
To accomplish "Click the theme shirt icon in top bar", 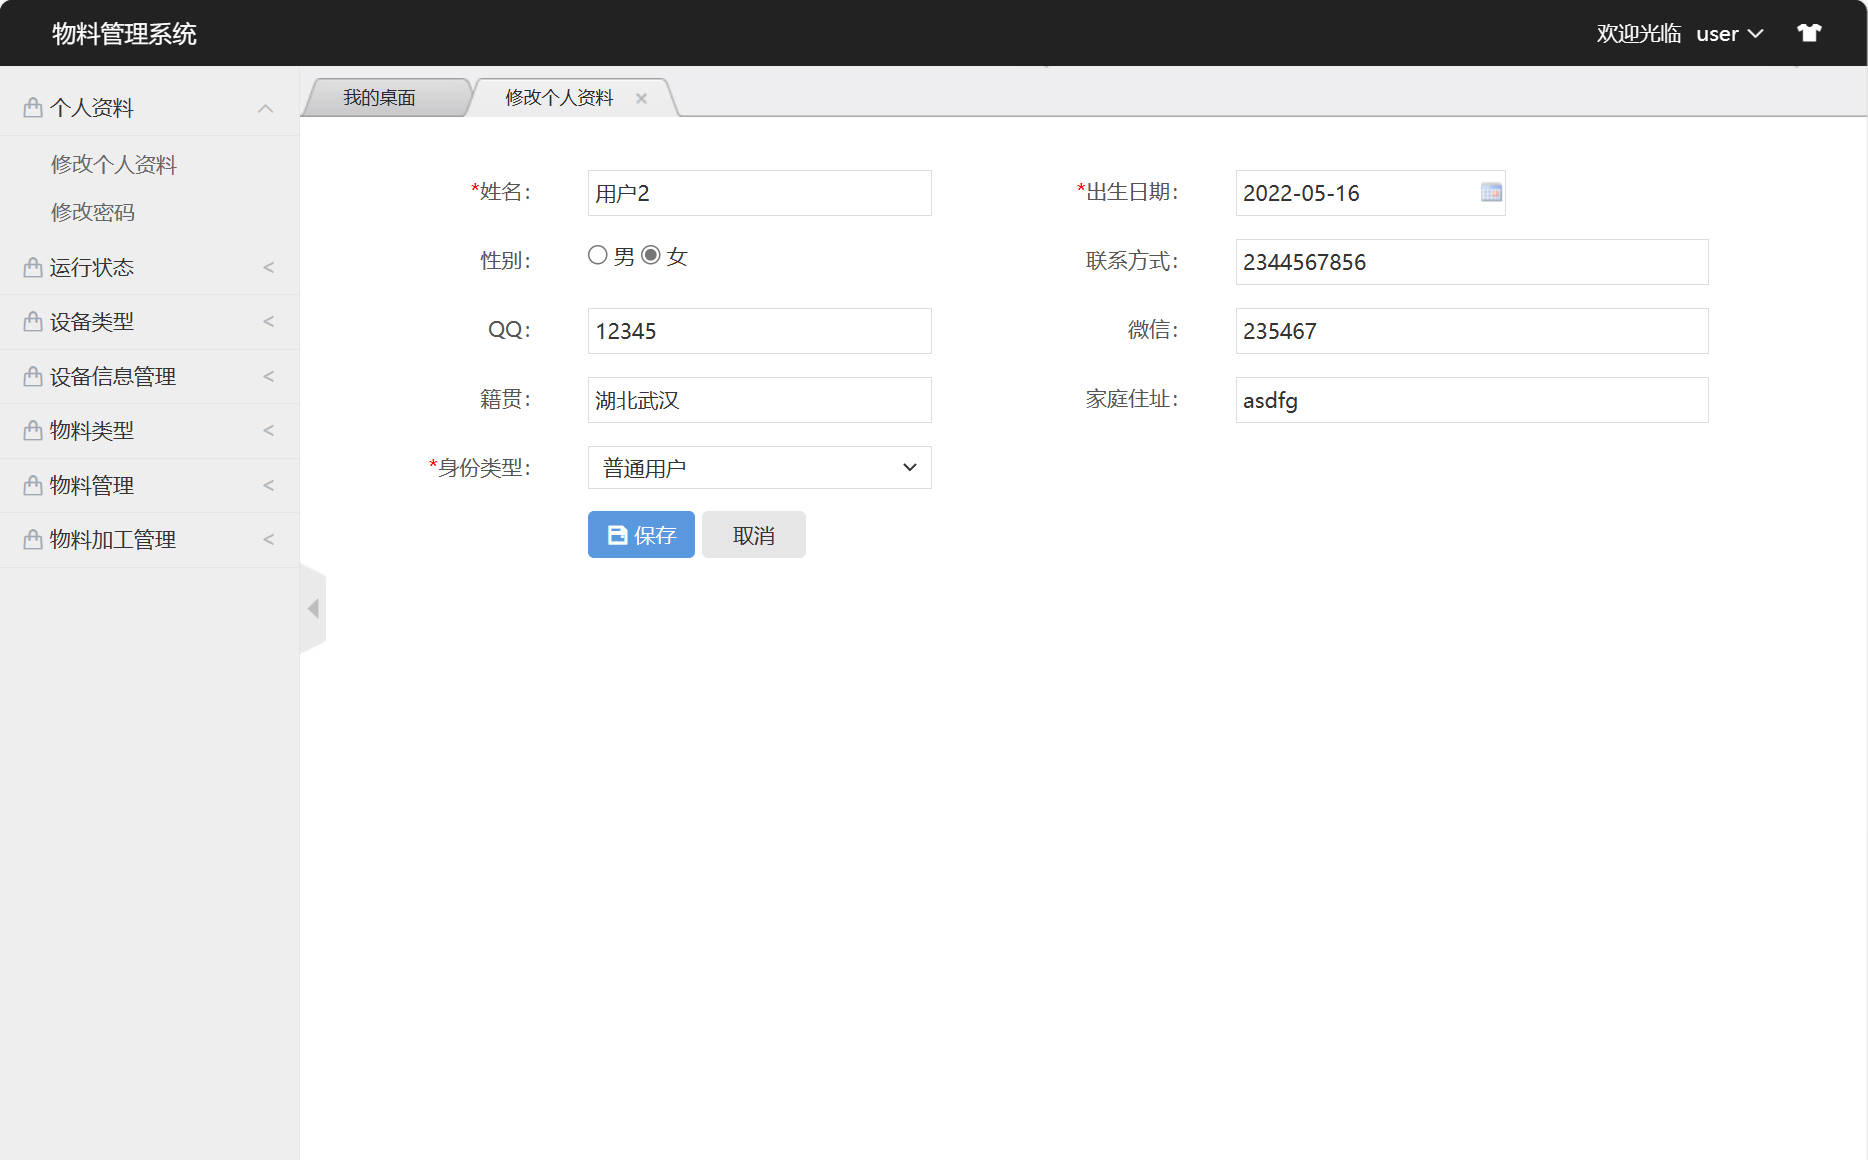I will (x=1810, y=32).
